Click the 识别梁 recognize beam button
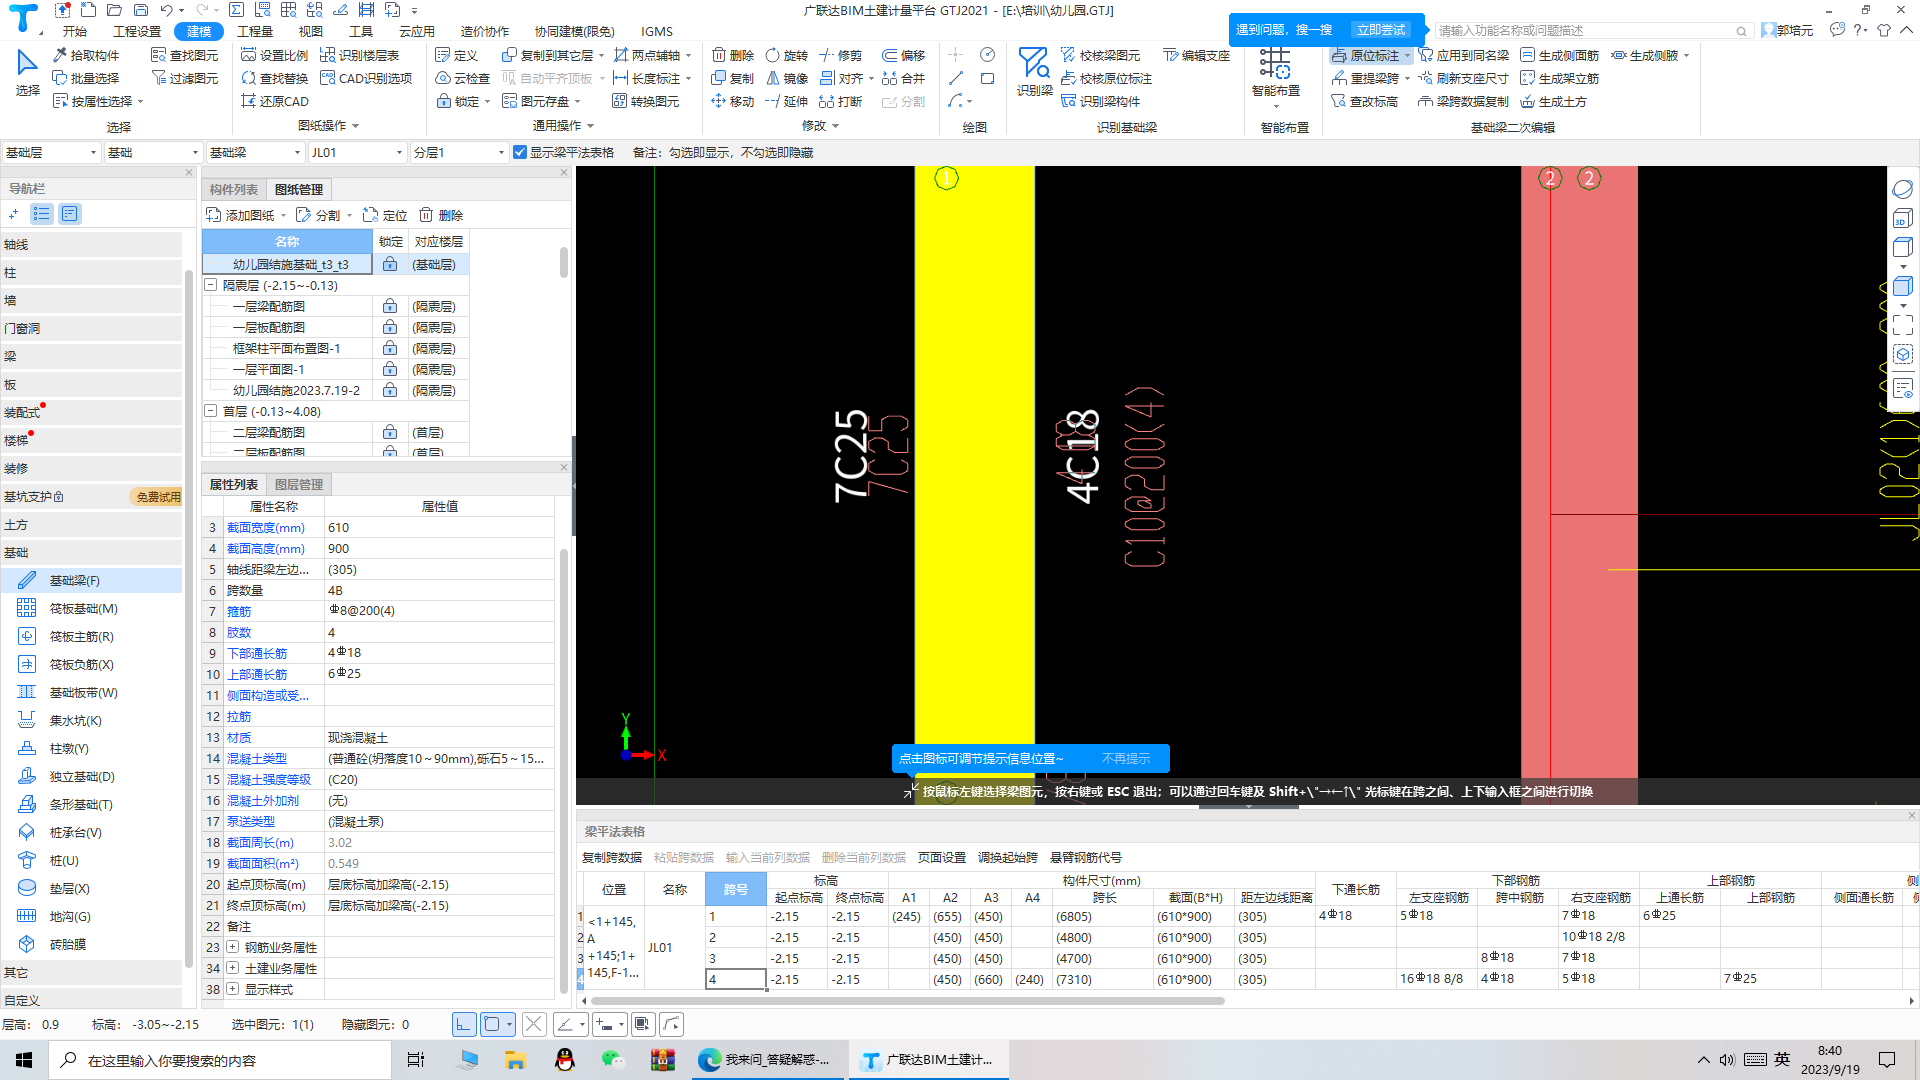Image resolution: width=1920 pixels, height=1080 pixels. point(1034,72)
